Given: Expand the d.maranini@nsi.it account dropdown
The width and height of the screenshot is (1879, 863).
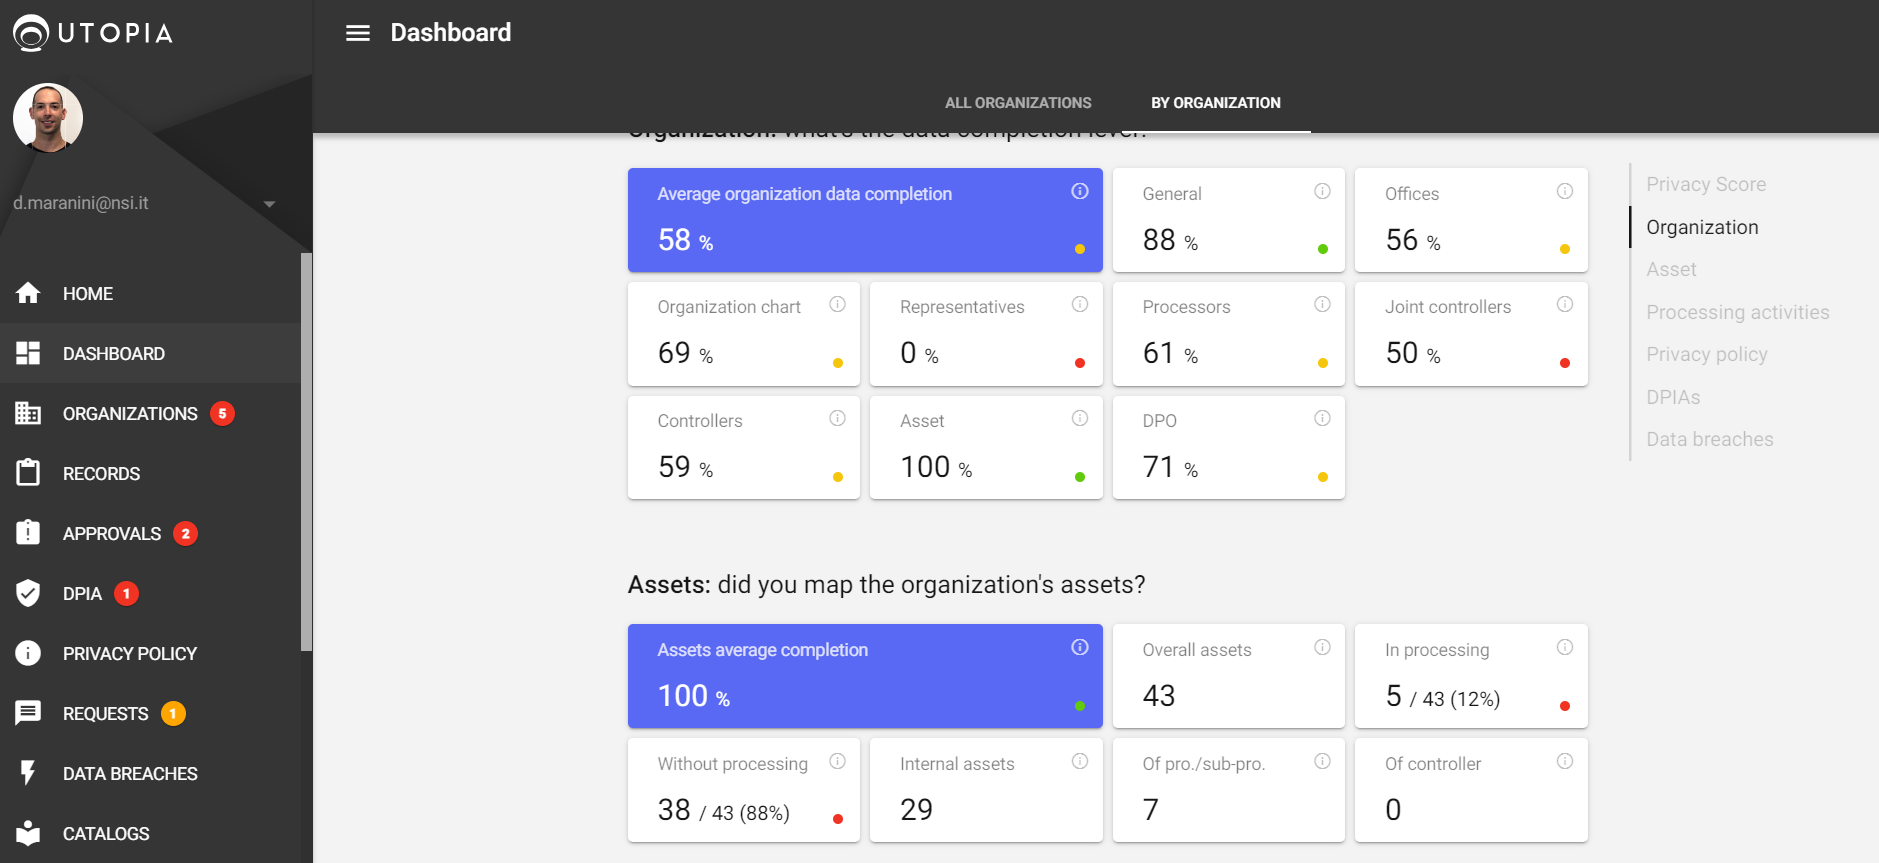Looking at the screenshot, I should [x=269, y=204].
